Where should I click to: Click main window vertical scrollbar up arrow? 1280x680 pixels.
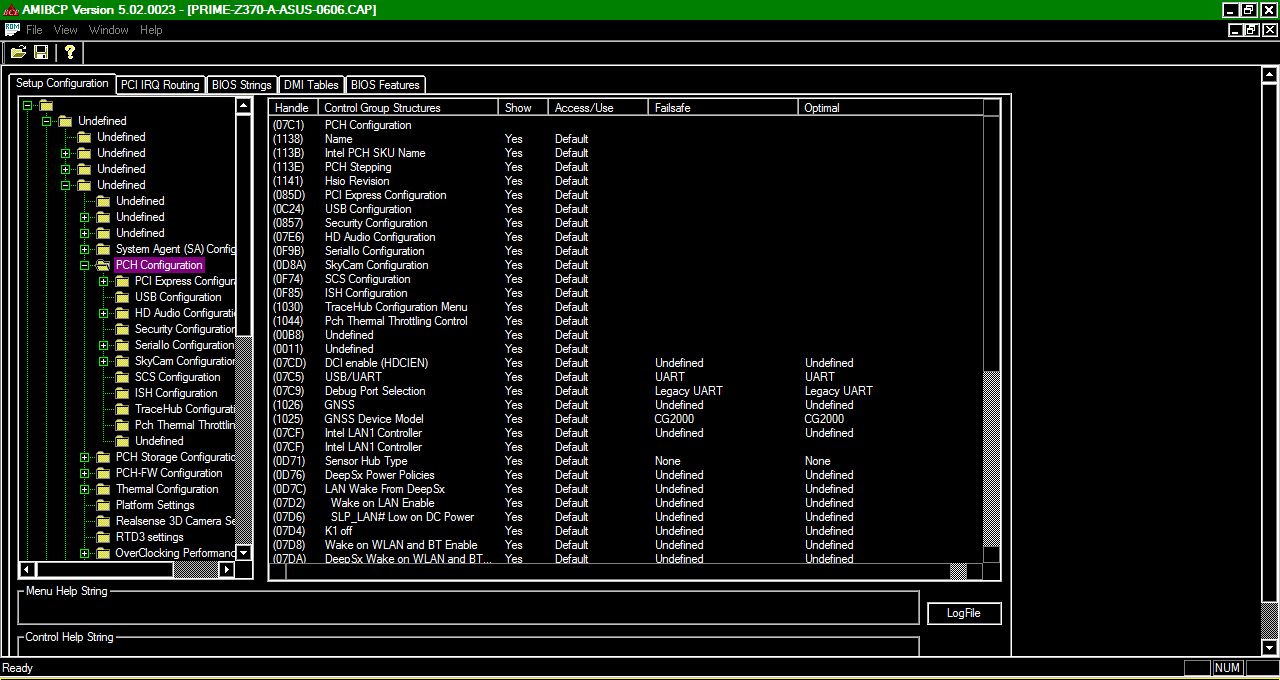pos(1270,74)
